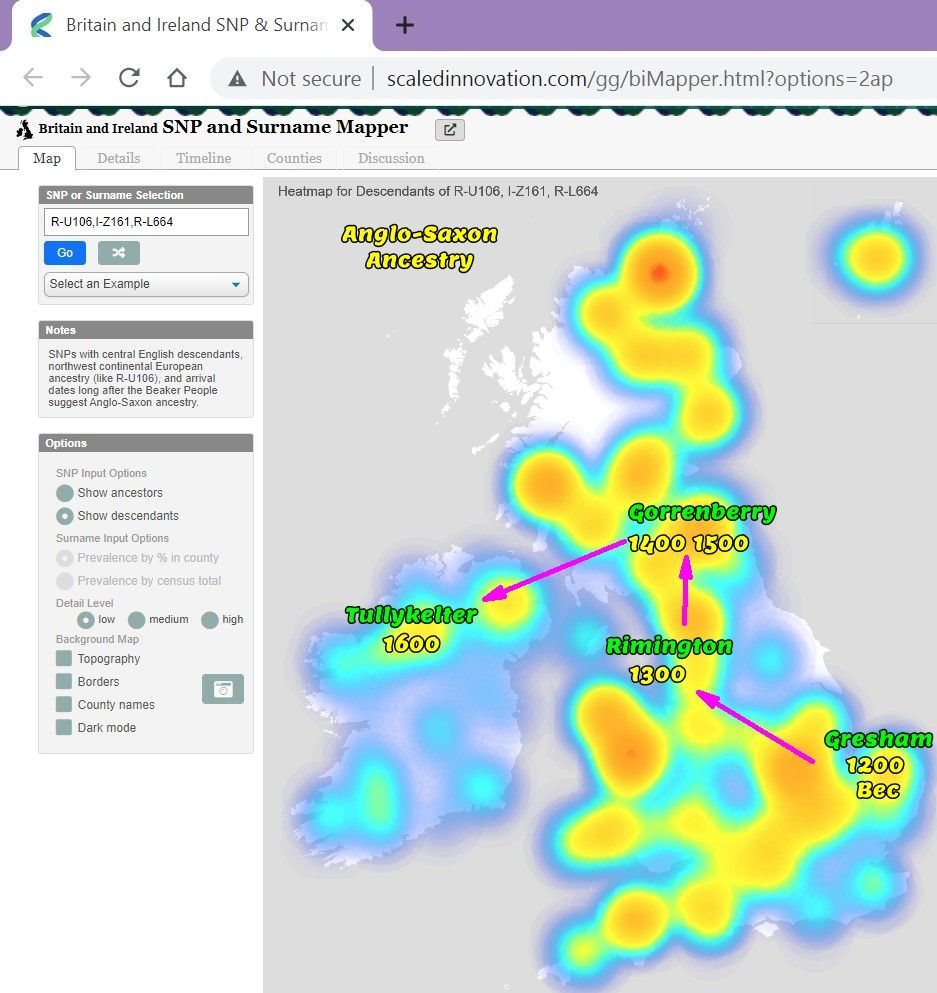
Task: Click the camera screenshot icon button
Action: click(x=223, y=689)
